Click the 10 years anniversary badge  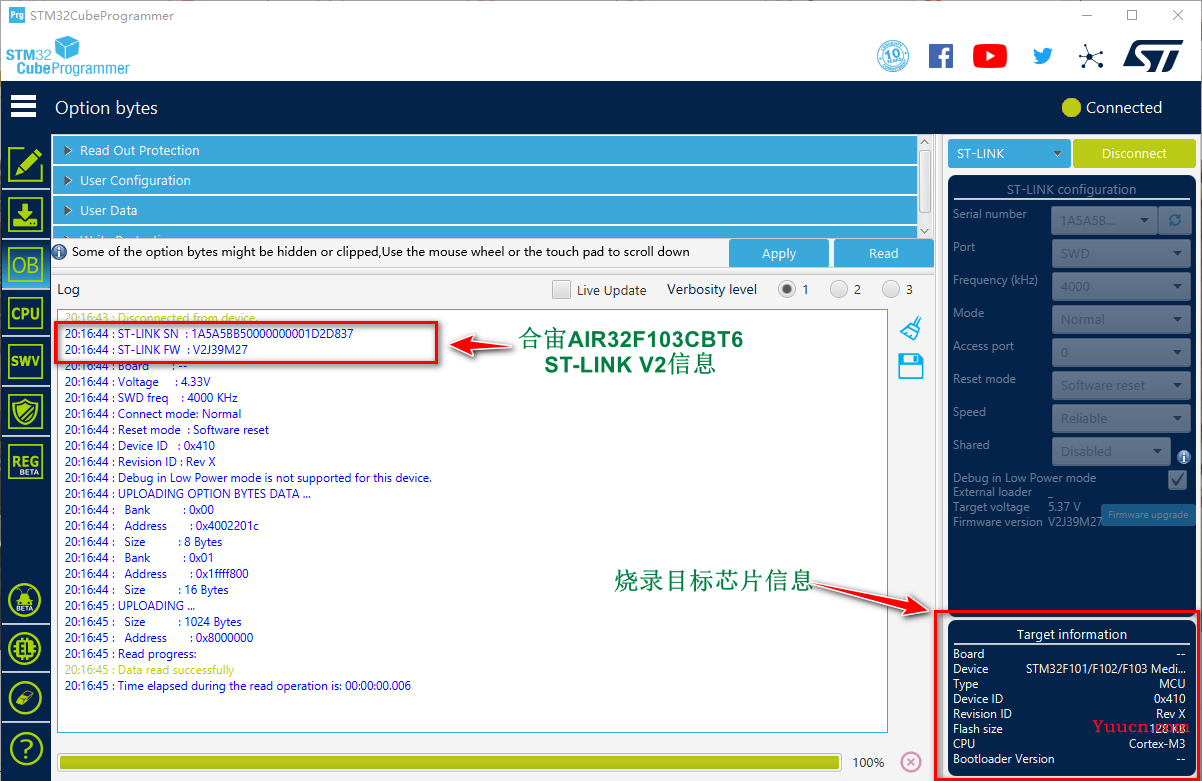(x=893, y=55)
